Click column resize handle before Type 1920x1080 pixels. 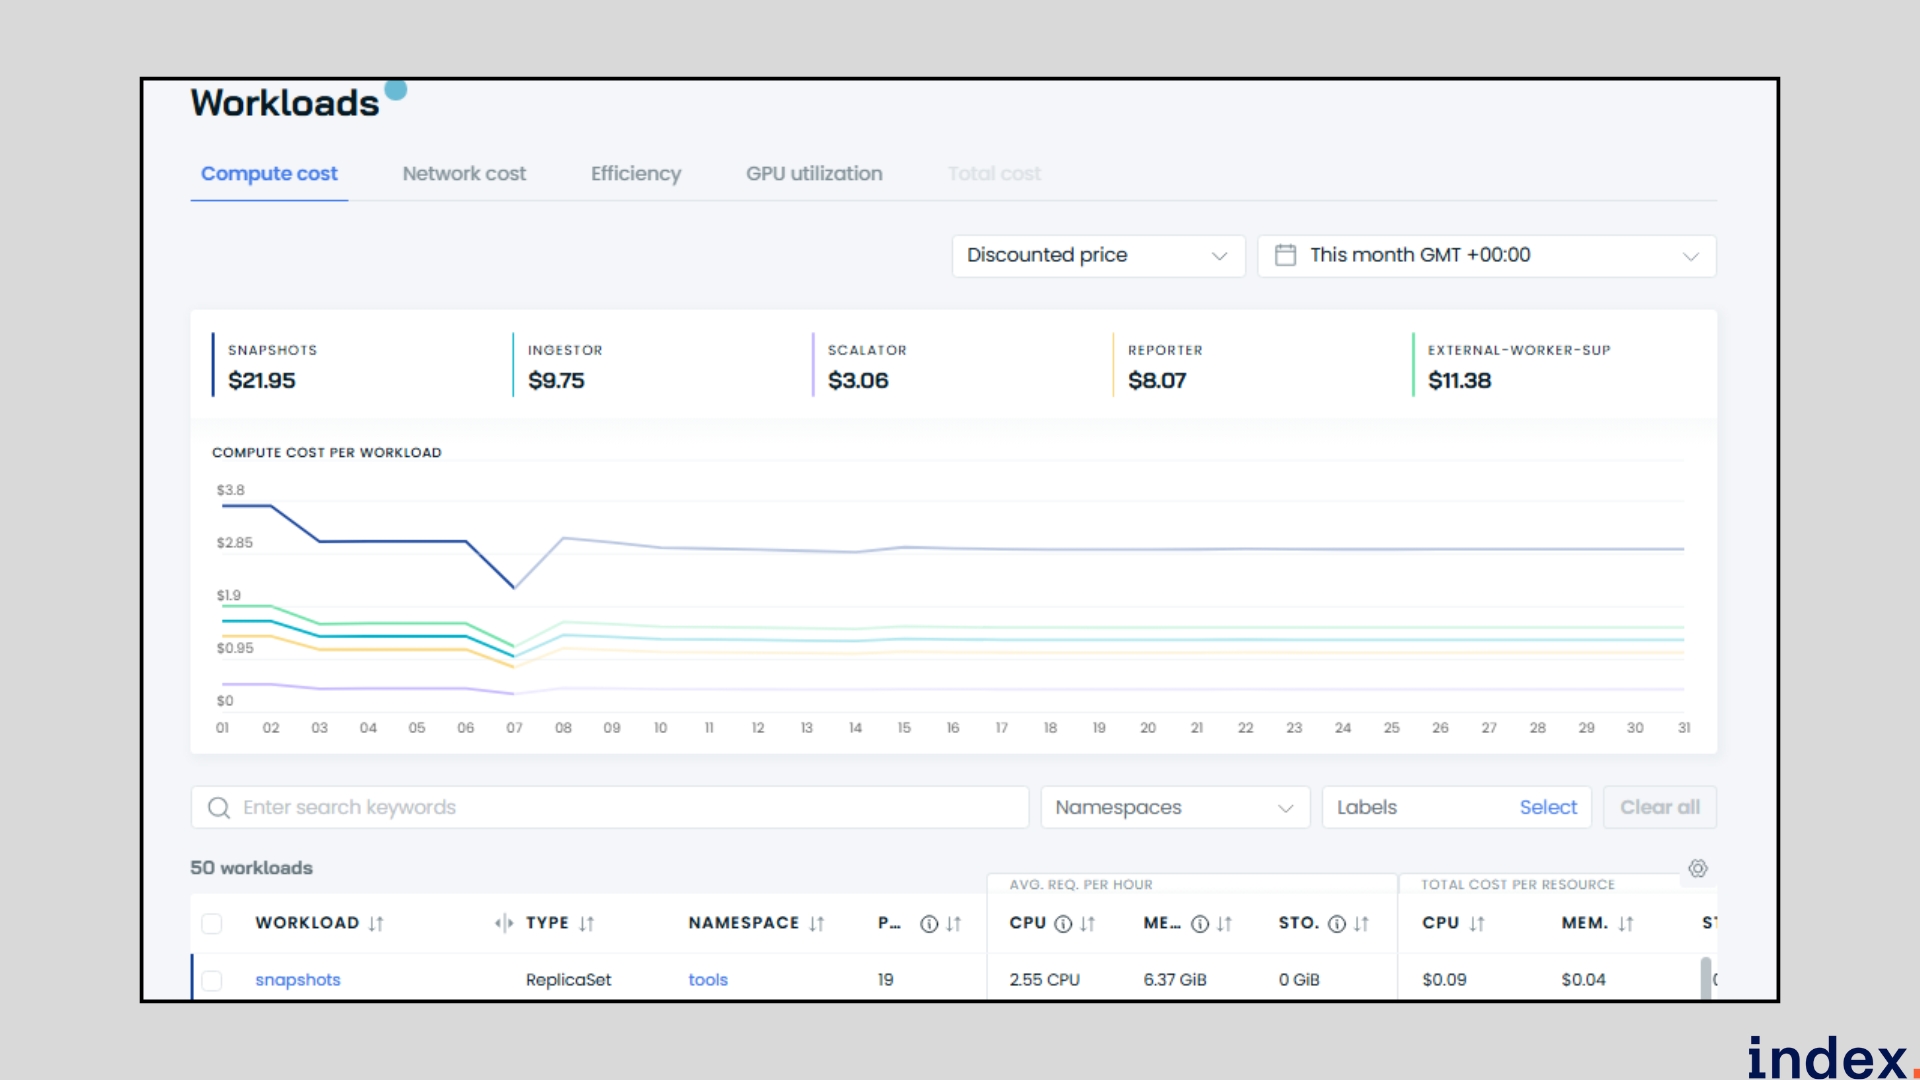tap(504, 923)
